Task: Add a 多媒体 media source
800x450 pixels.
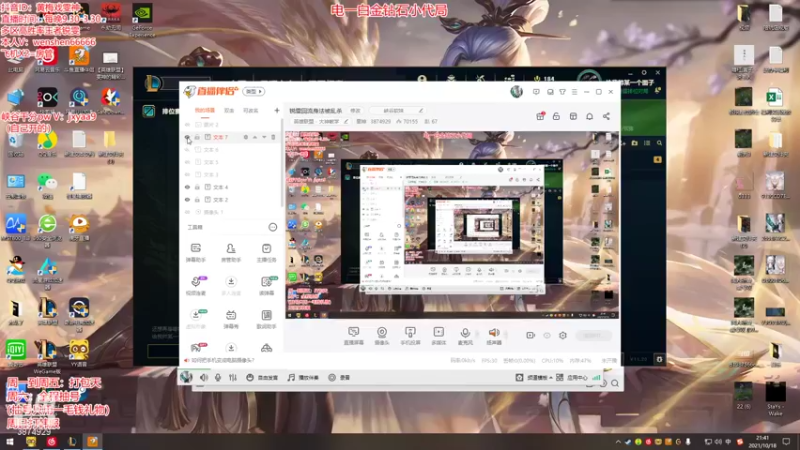Action: (438, 336)
